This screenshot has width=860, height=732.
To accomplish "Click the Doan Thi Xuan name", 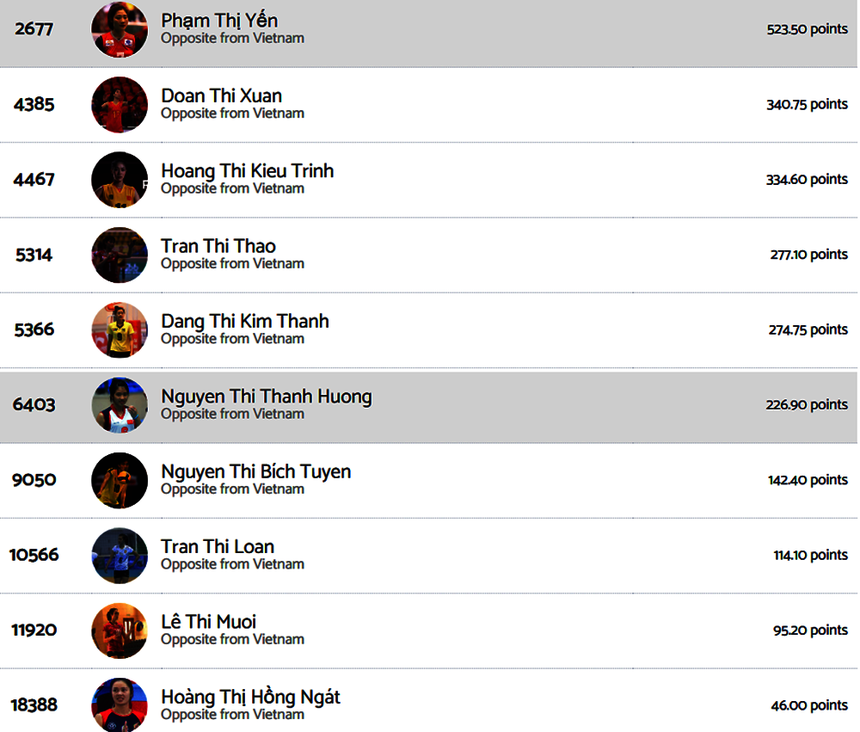I will coord(221,96).
